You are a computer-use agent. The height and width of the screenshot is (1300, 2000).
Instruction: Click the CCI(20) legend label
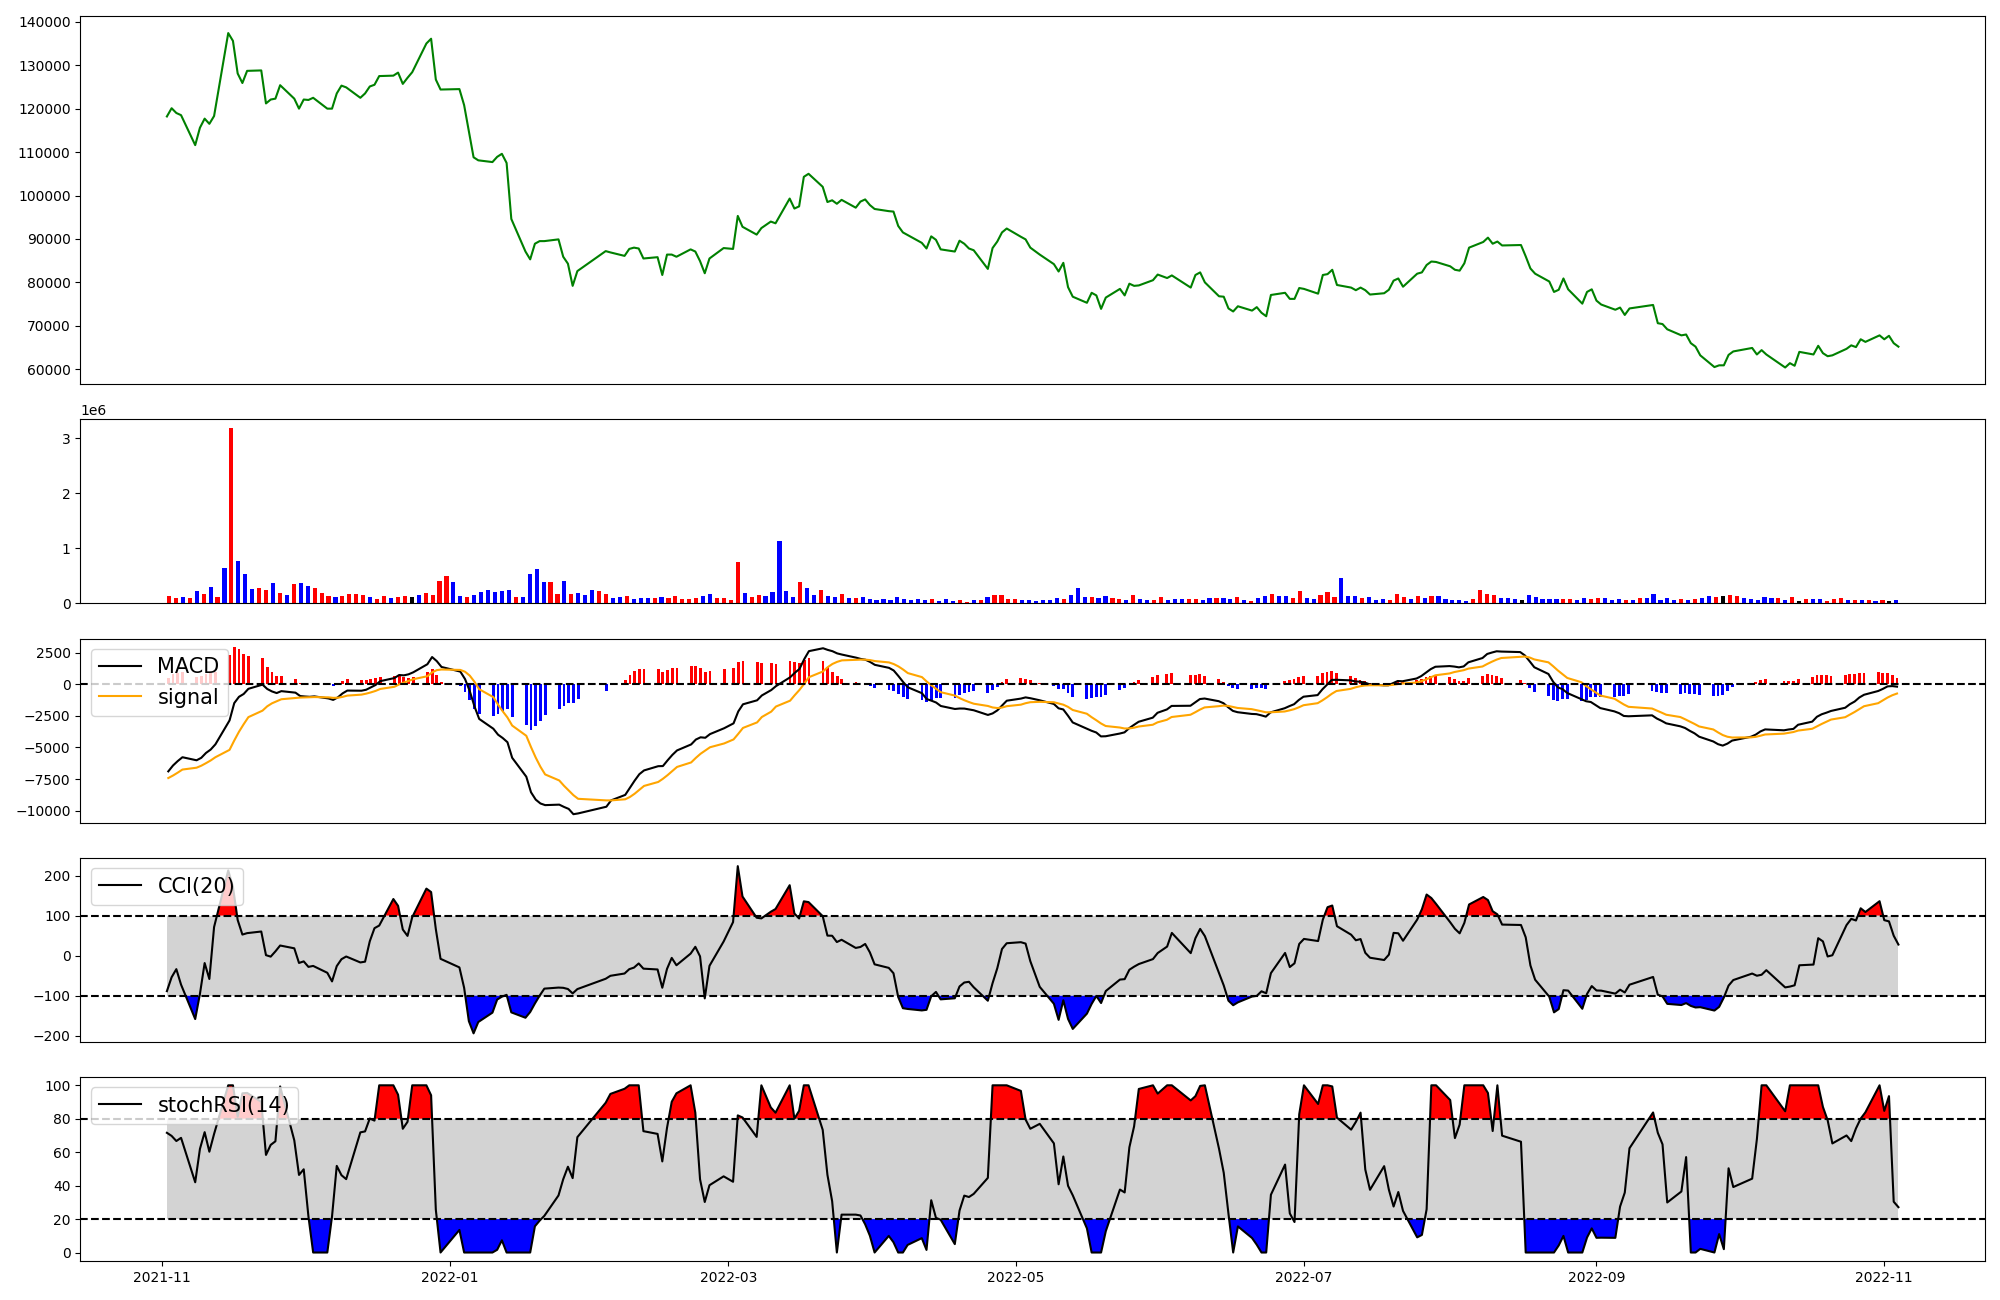coord(195,886)
